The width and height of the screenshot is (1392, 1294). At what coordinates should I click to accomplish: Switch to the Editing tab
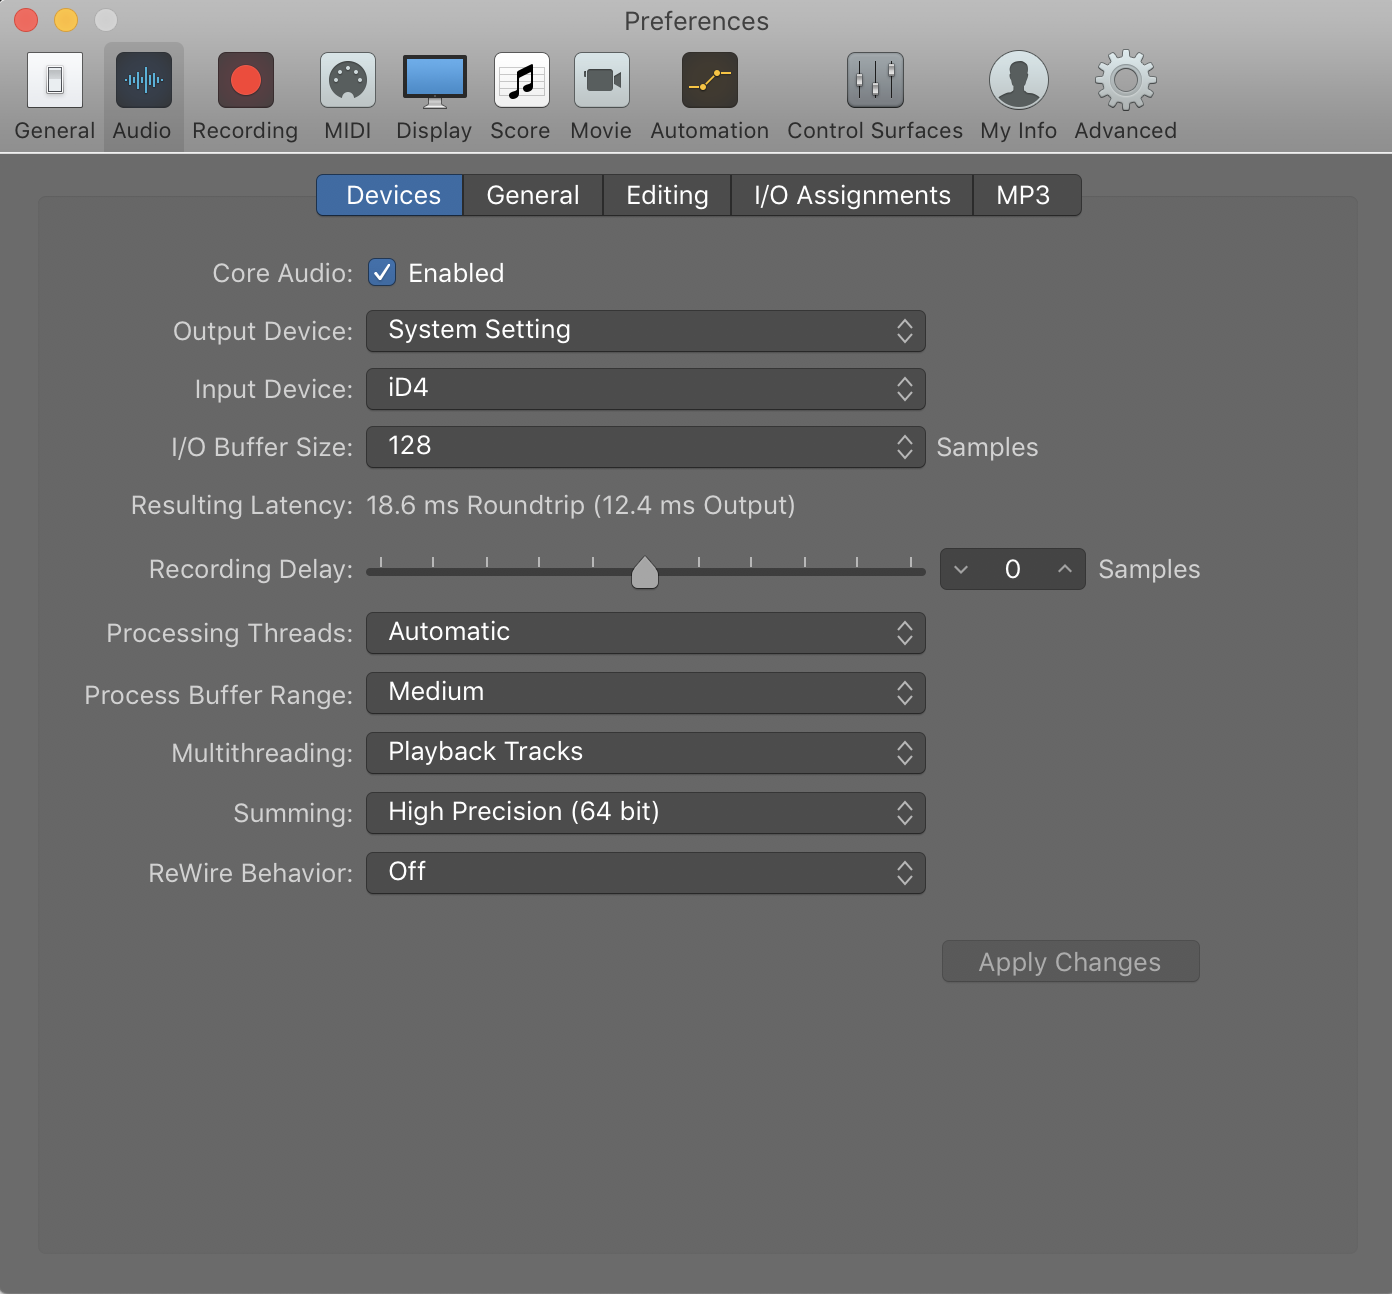(x=667, y=195)
